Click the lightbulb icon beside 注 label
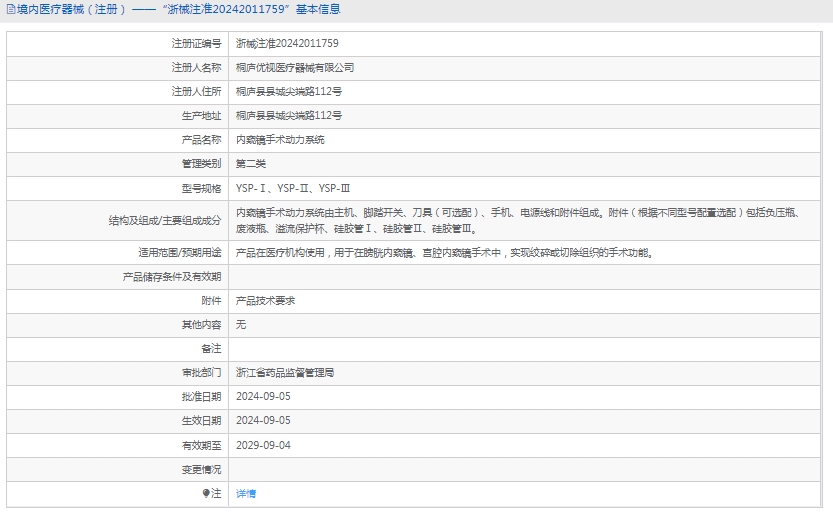Image resolution: width=833 pixels, height=515 pixels. pos(206,494)
